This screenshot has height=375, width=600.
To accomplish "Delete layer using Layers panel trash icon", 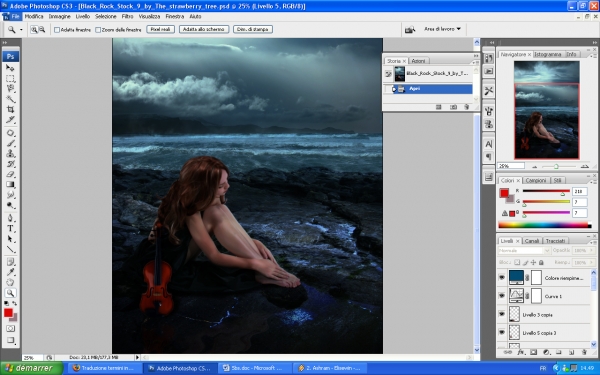I will [584, 352].
